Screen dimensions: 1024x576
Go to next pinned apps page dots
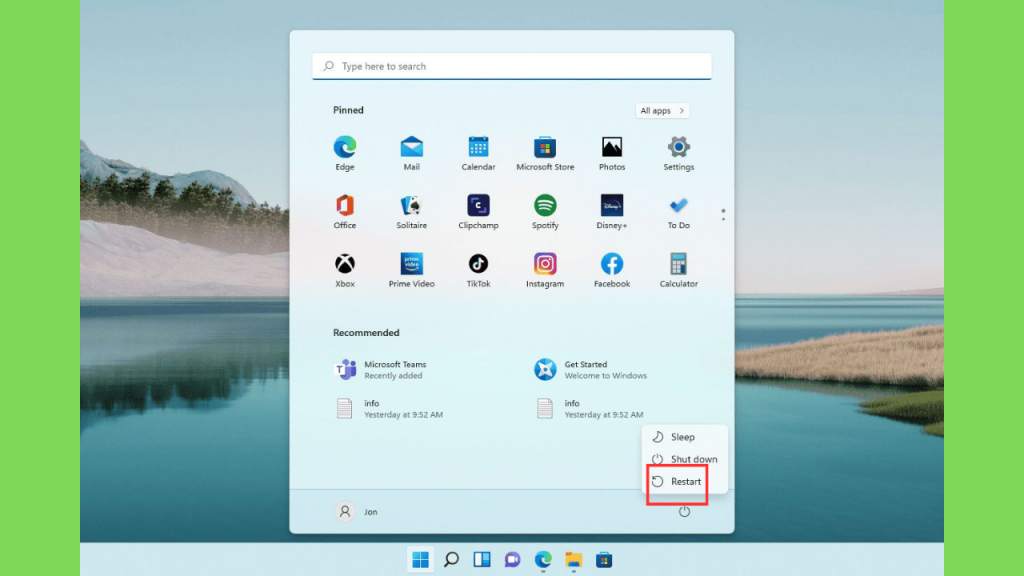[723, 214]
